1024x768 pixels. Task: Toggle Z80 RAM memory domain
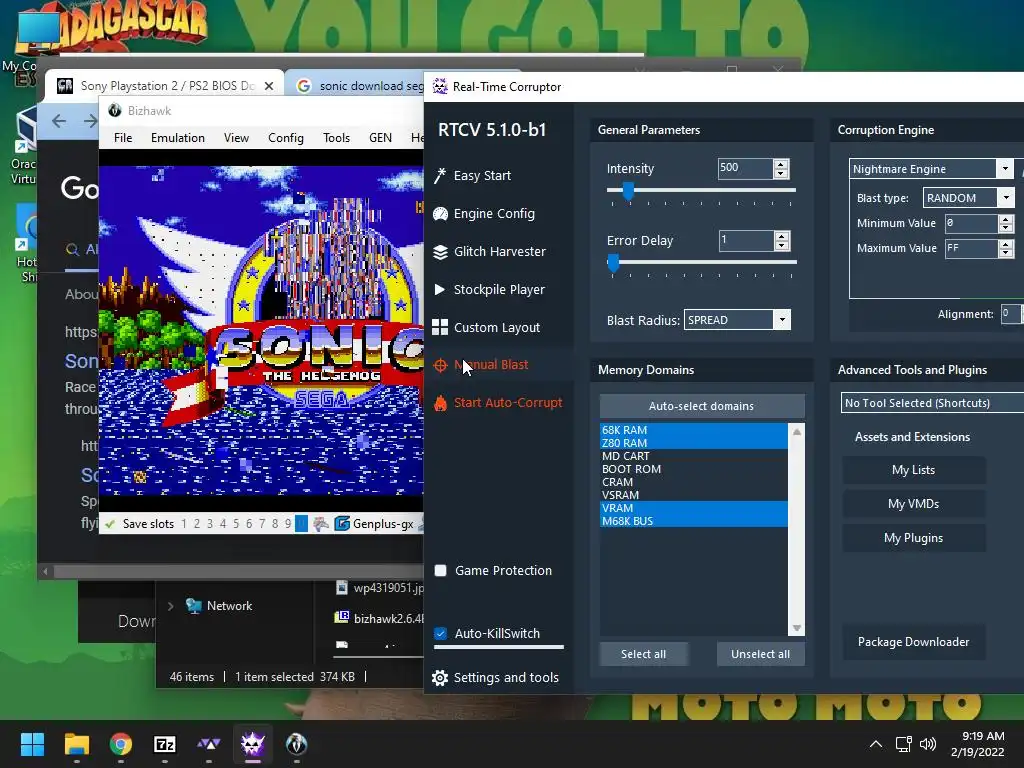click(x=694, y=443)
